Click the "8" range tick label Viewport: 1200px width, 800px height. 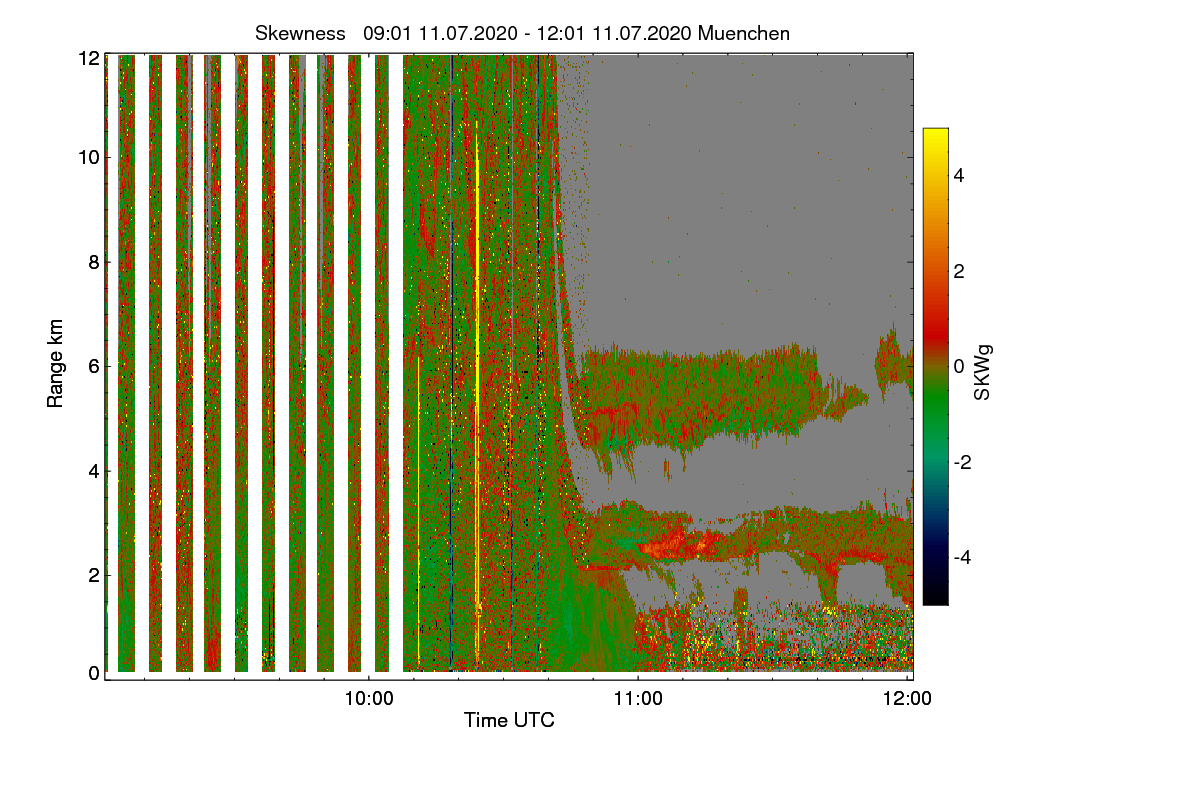coord(93,262)
